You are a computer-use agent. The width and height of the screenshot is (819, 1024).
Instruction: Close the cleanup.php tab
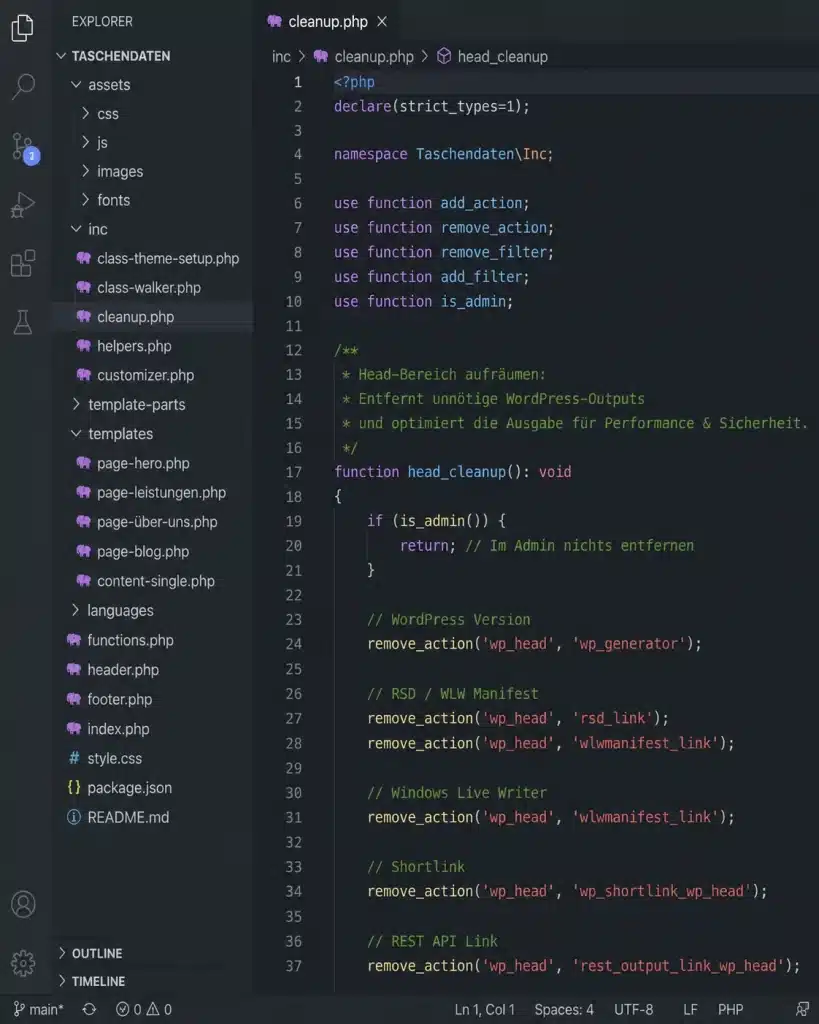point(382,22)
